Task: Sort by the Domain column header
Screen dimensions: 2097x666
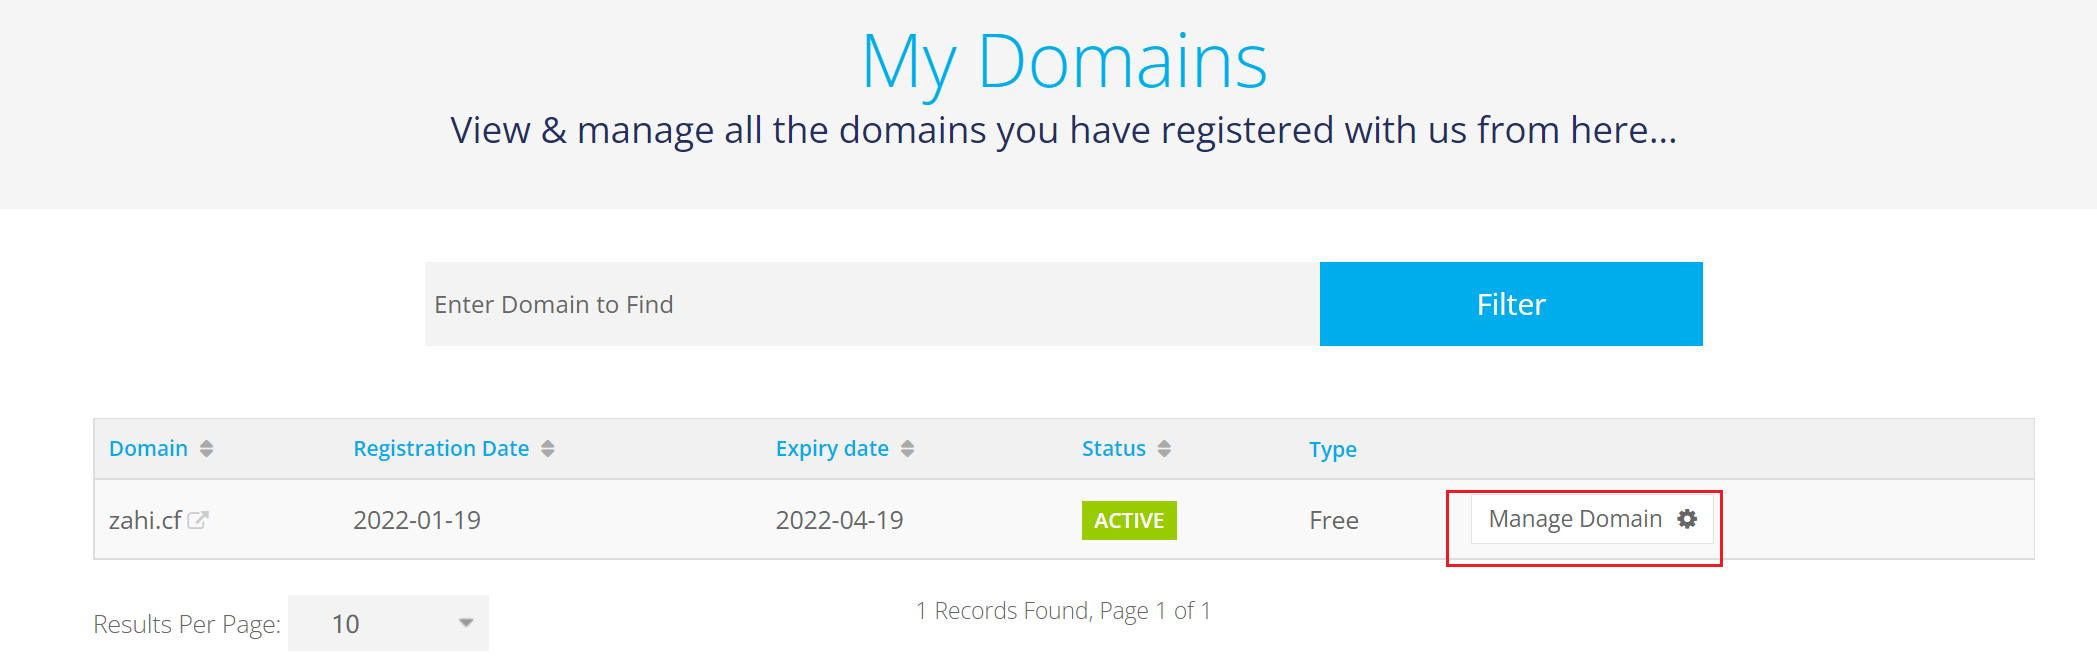Action: 148,449
